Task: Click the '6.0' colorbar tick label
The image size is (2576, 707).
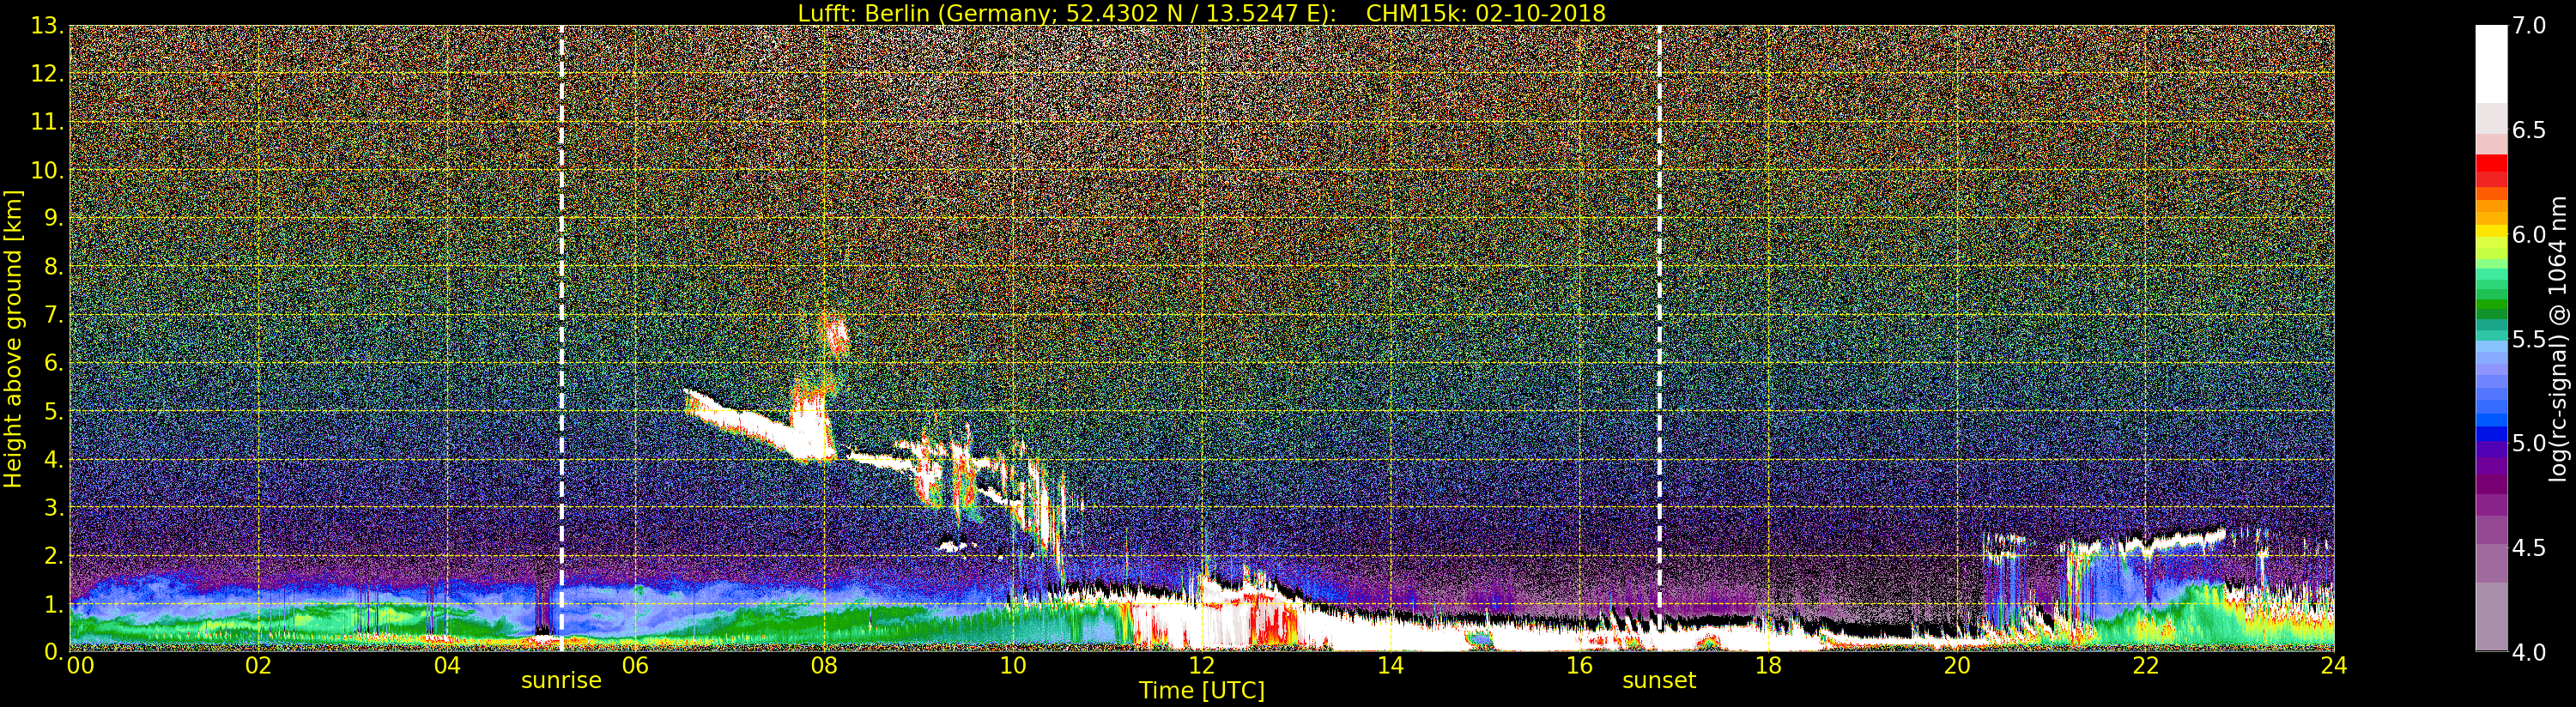Action: coord(2529,235)
